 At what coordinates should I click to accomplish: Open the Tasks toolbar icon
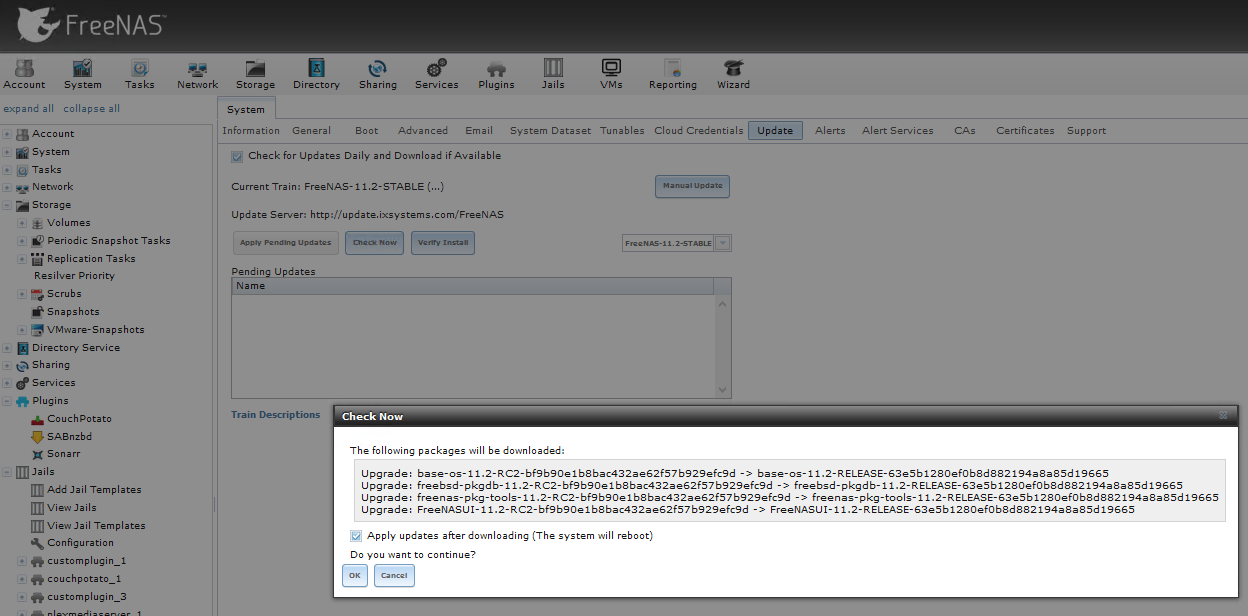tap(140, 74)
